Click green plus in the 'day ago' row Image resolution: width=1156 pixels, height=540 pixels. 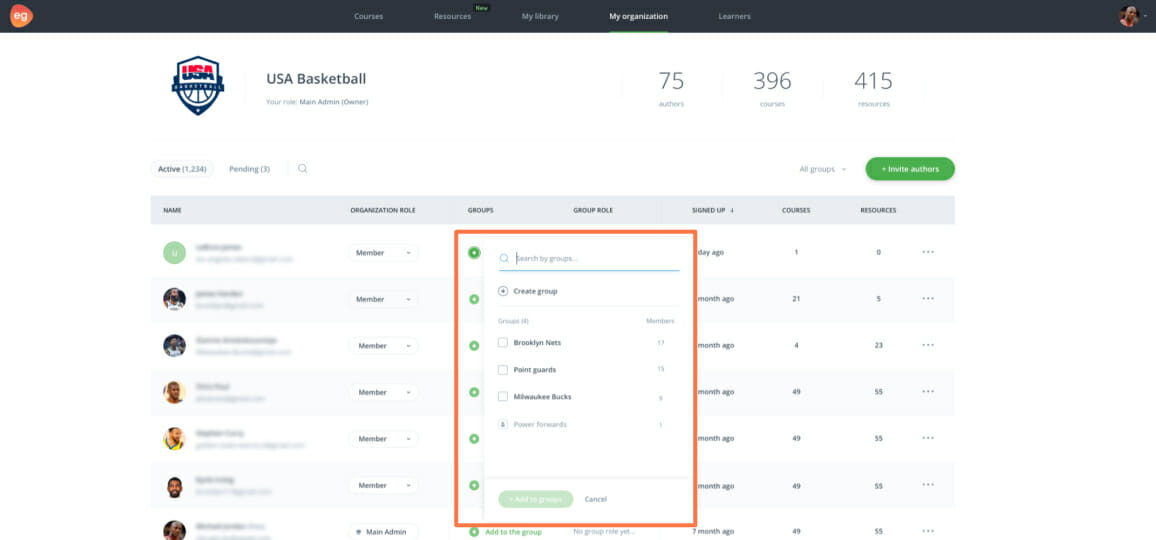[474, 252]
